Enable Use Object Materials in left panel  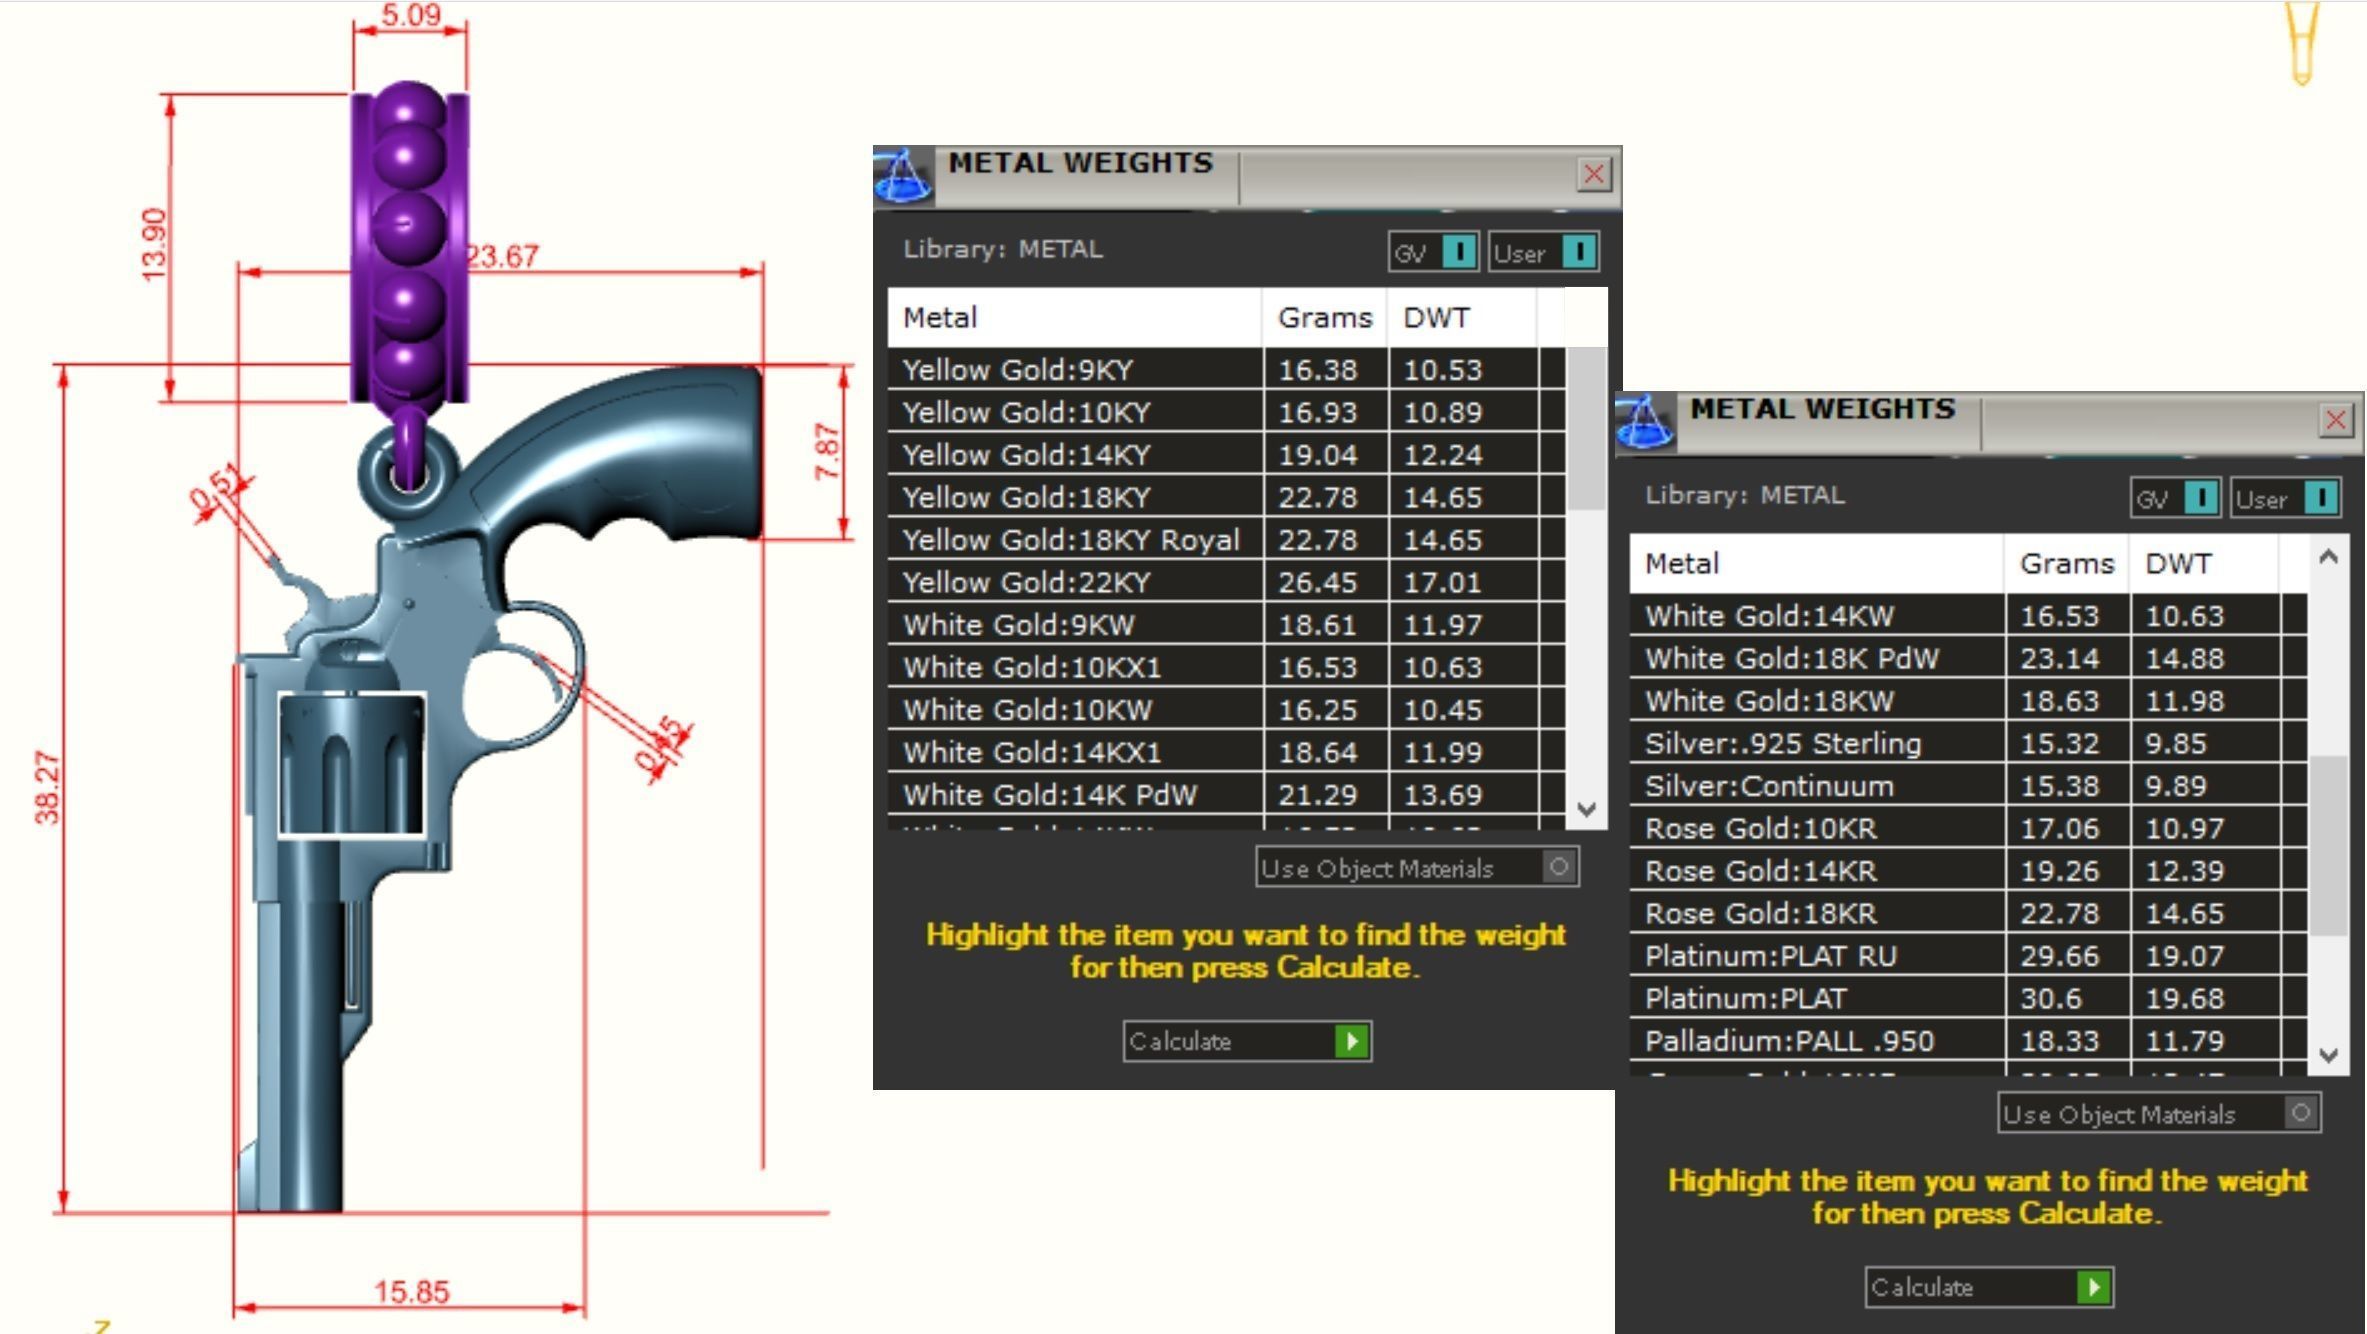pyautogui.click(x=1558, y=867)
